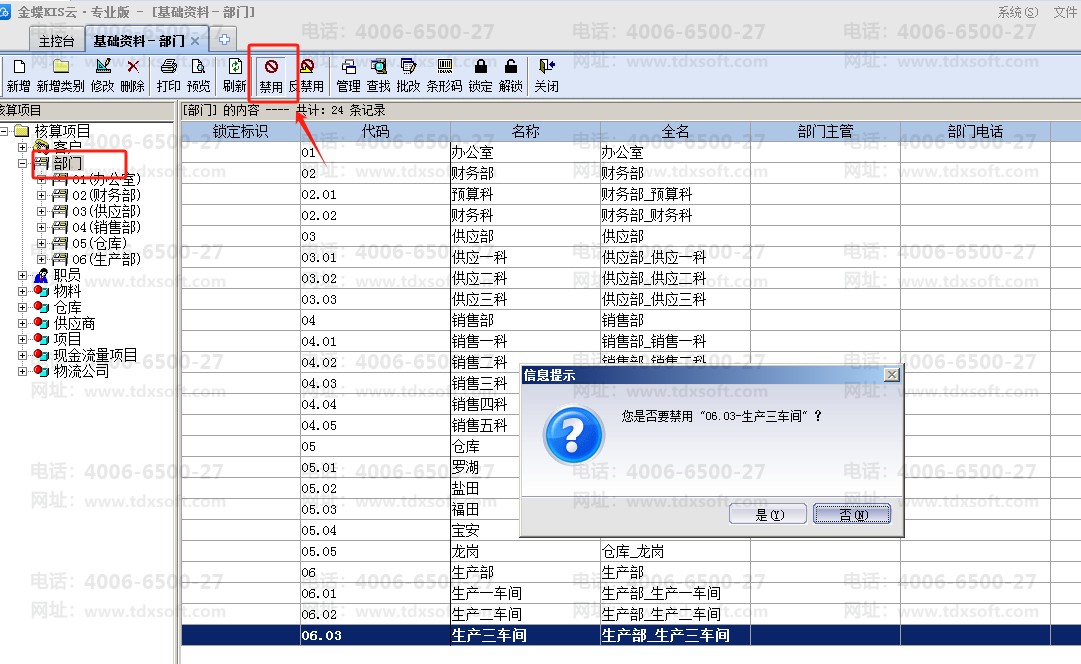Click the 禁用 (Disable) toolbar icon
This screenshot has height=664, width=1081.
point(271,67)
